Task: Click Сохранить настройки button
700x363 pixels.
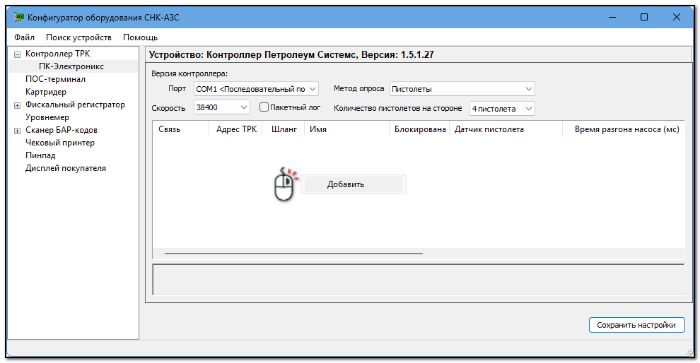Action: pyautogui.click(x=636, y=325)
